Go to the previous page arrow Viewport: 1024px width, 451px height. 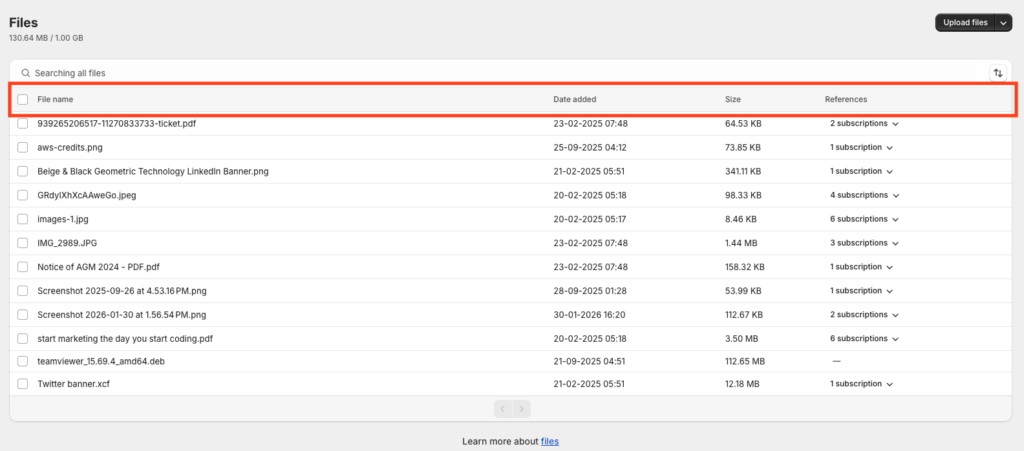[x=503, y=409]
